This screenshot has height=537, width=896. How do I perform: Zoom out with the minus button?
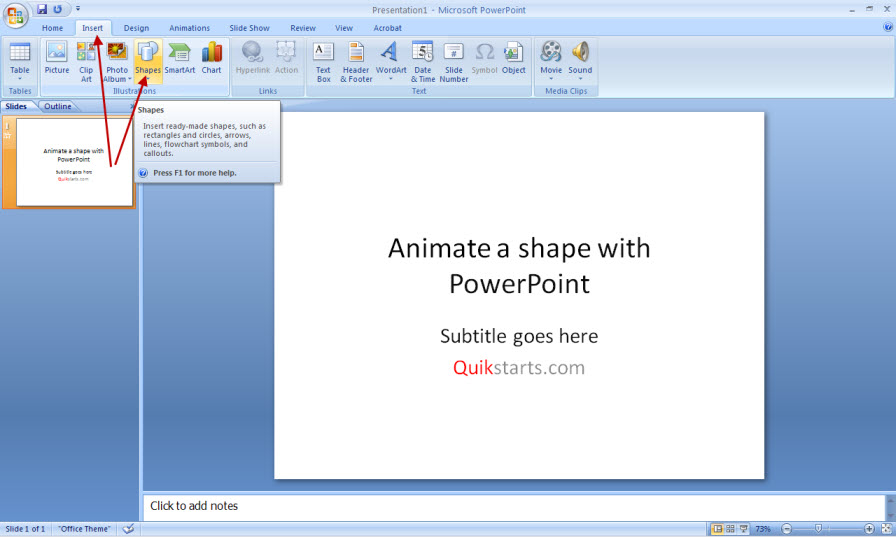click(787, 529)
